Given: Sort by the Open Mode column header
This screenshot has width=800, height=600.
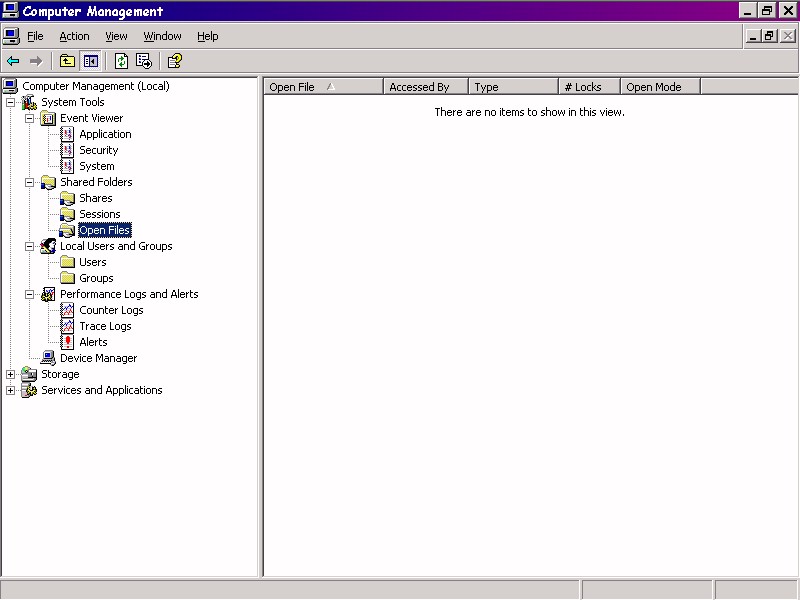Looking at the screenshot, I should pos(661,87).
